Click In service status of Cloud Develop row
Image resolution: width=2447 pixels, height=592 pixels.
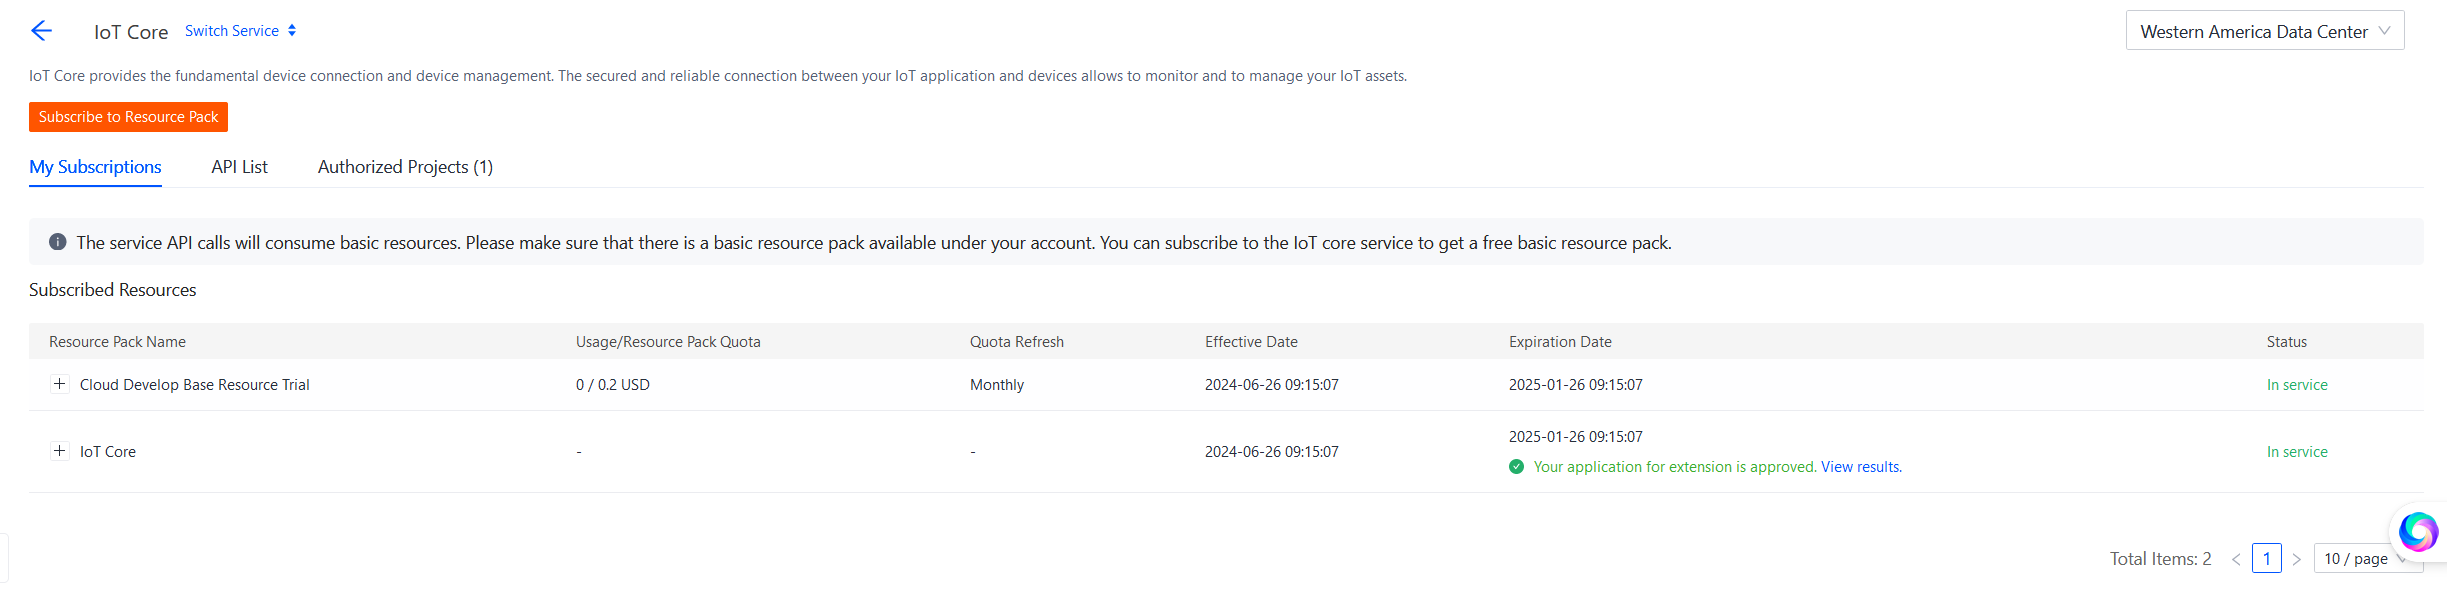tap(2296, 385)
